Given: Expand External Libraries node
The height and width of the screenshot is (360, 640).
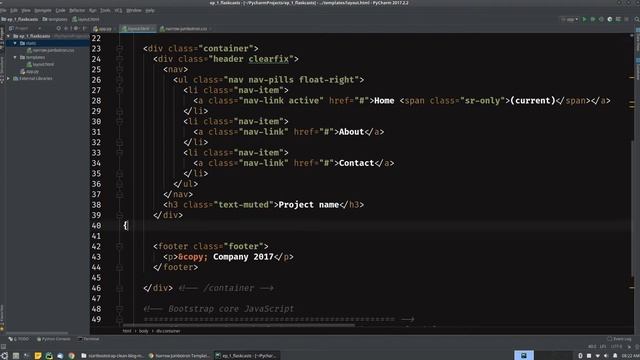Looking at the screenshot, I should 9,78.
